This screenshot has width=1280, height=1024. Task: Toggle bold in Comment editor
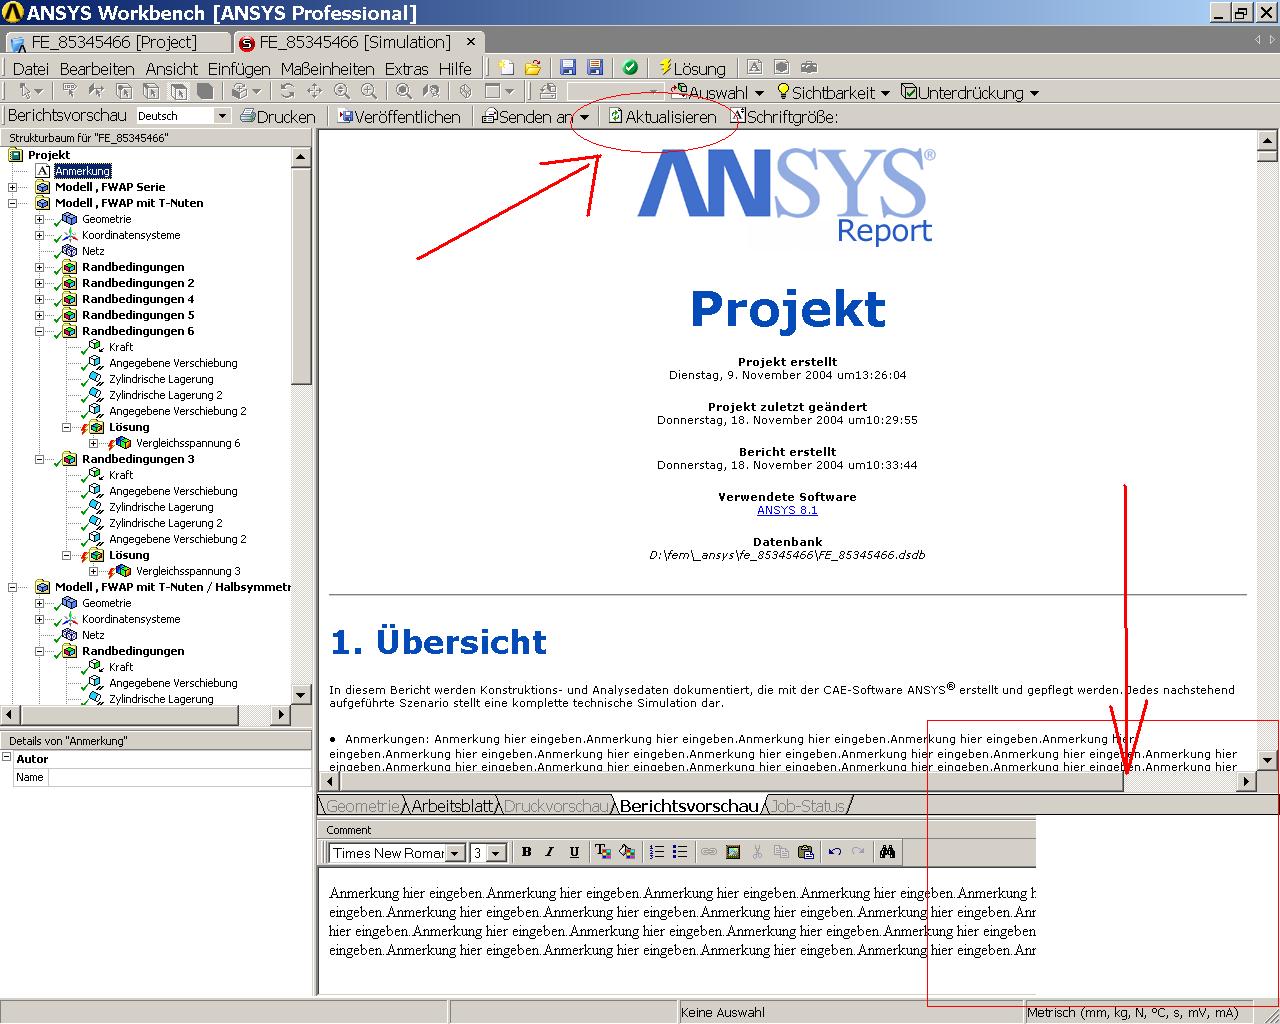[x=526, y=852]
